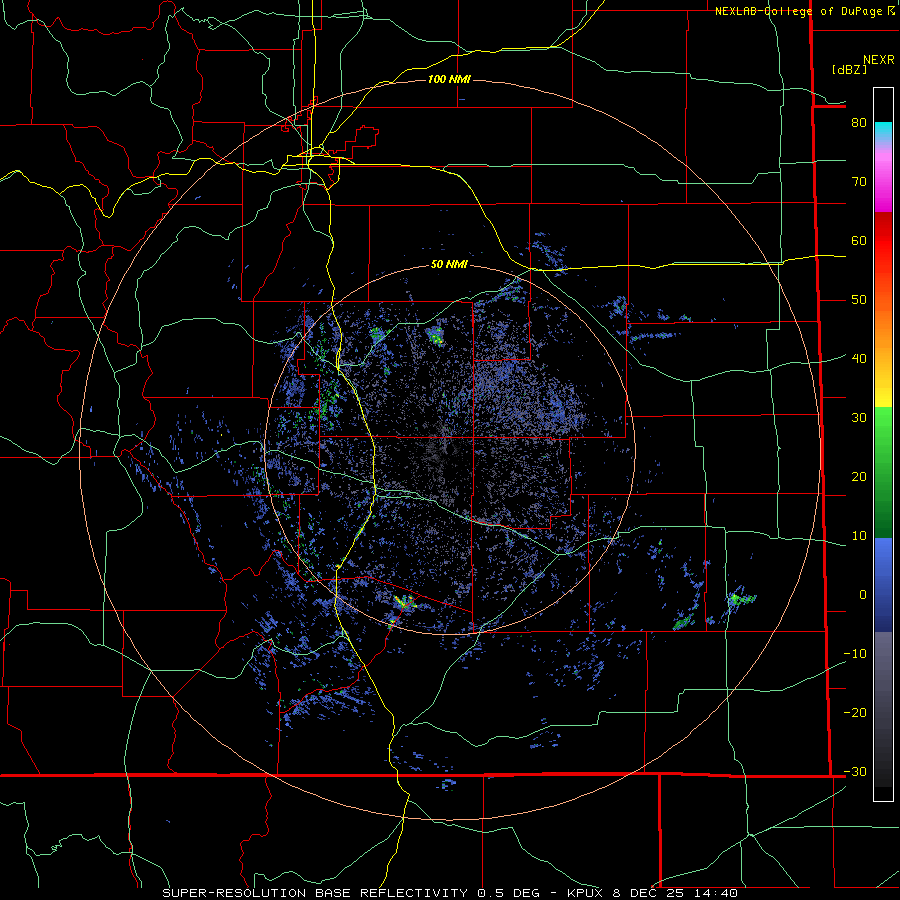Pick the green segment of the color bar
Image resolution: width=900 pixels, height=900 pixels.
coord(883,472)
